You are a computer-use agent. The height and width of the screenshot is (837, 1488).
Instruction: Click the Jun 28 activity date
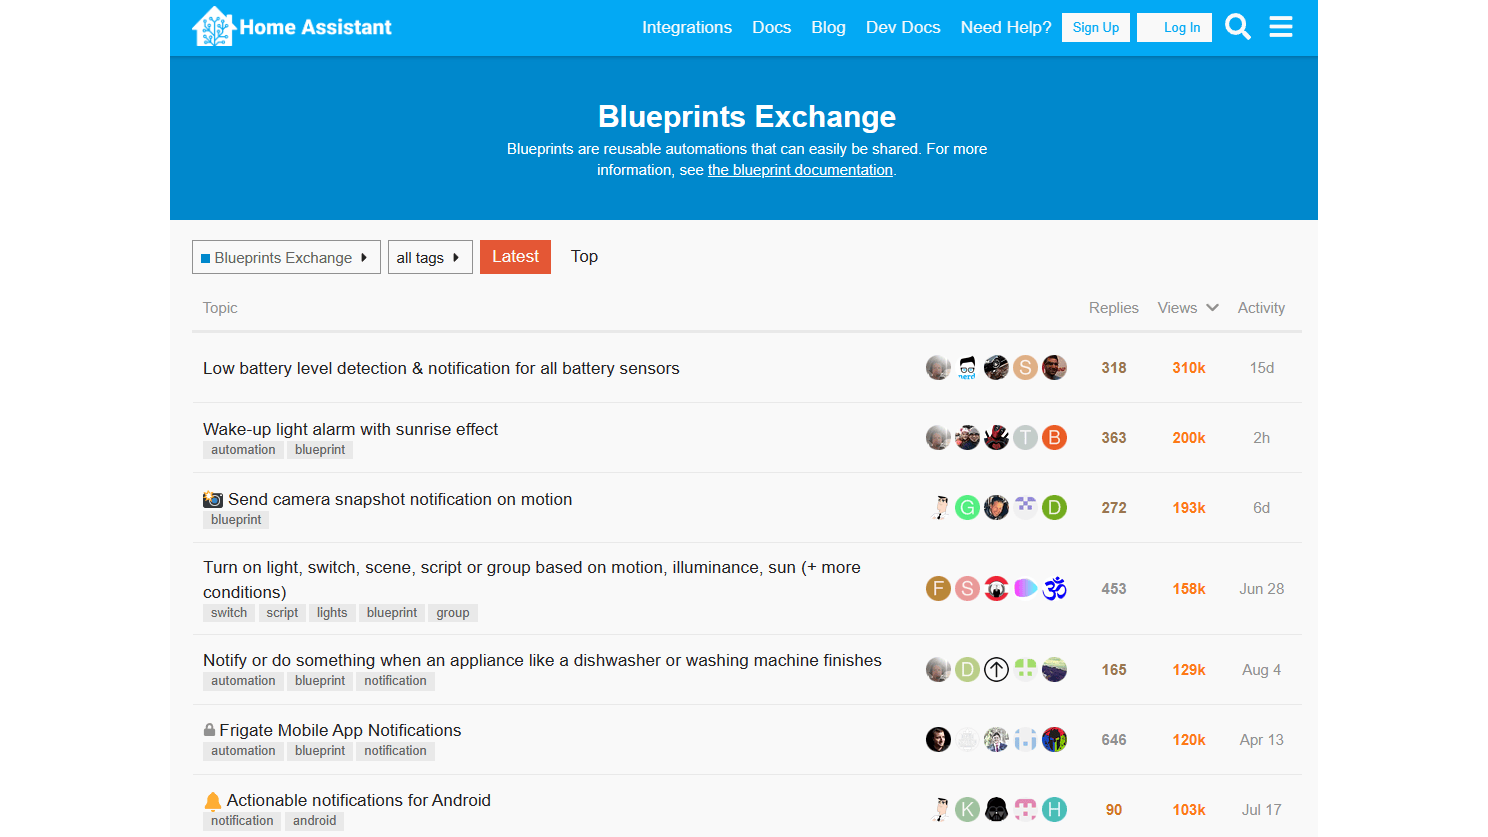[x=1262, y=589]
